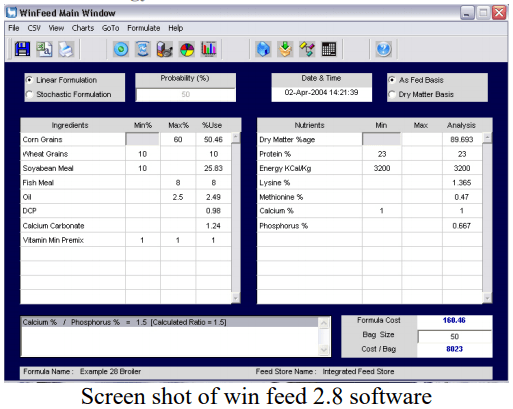This screenshot has height=409, width=513.
Task: Click the feed bag and pan icon
Action: coord(165,49)
